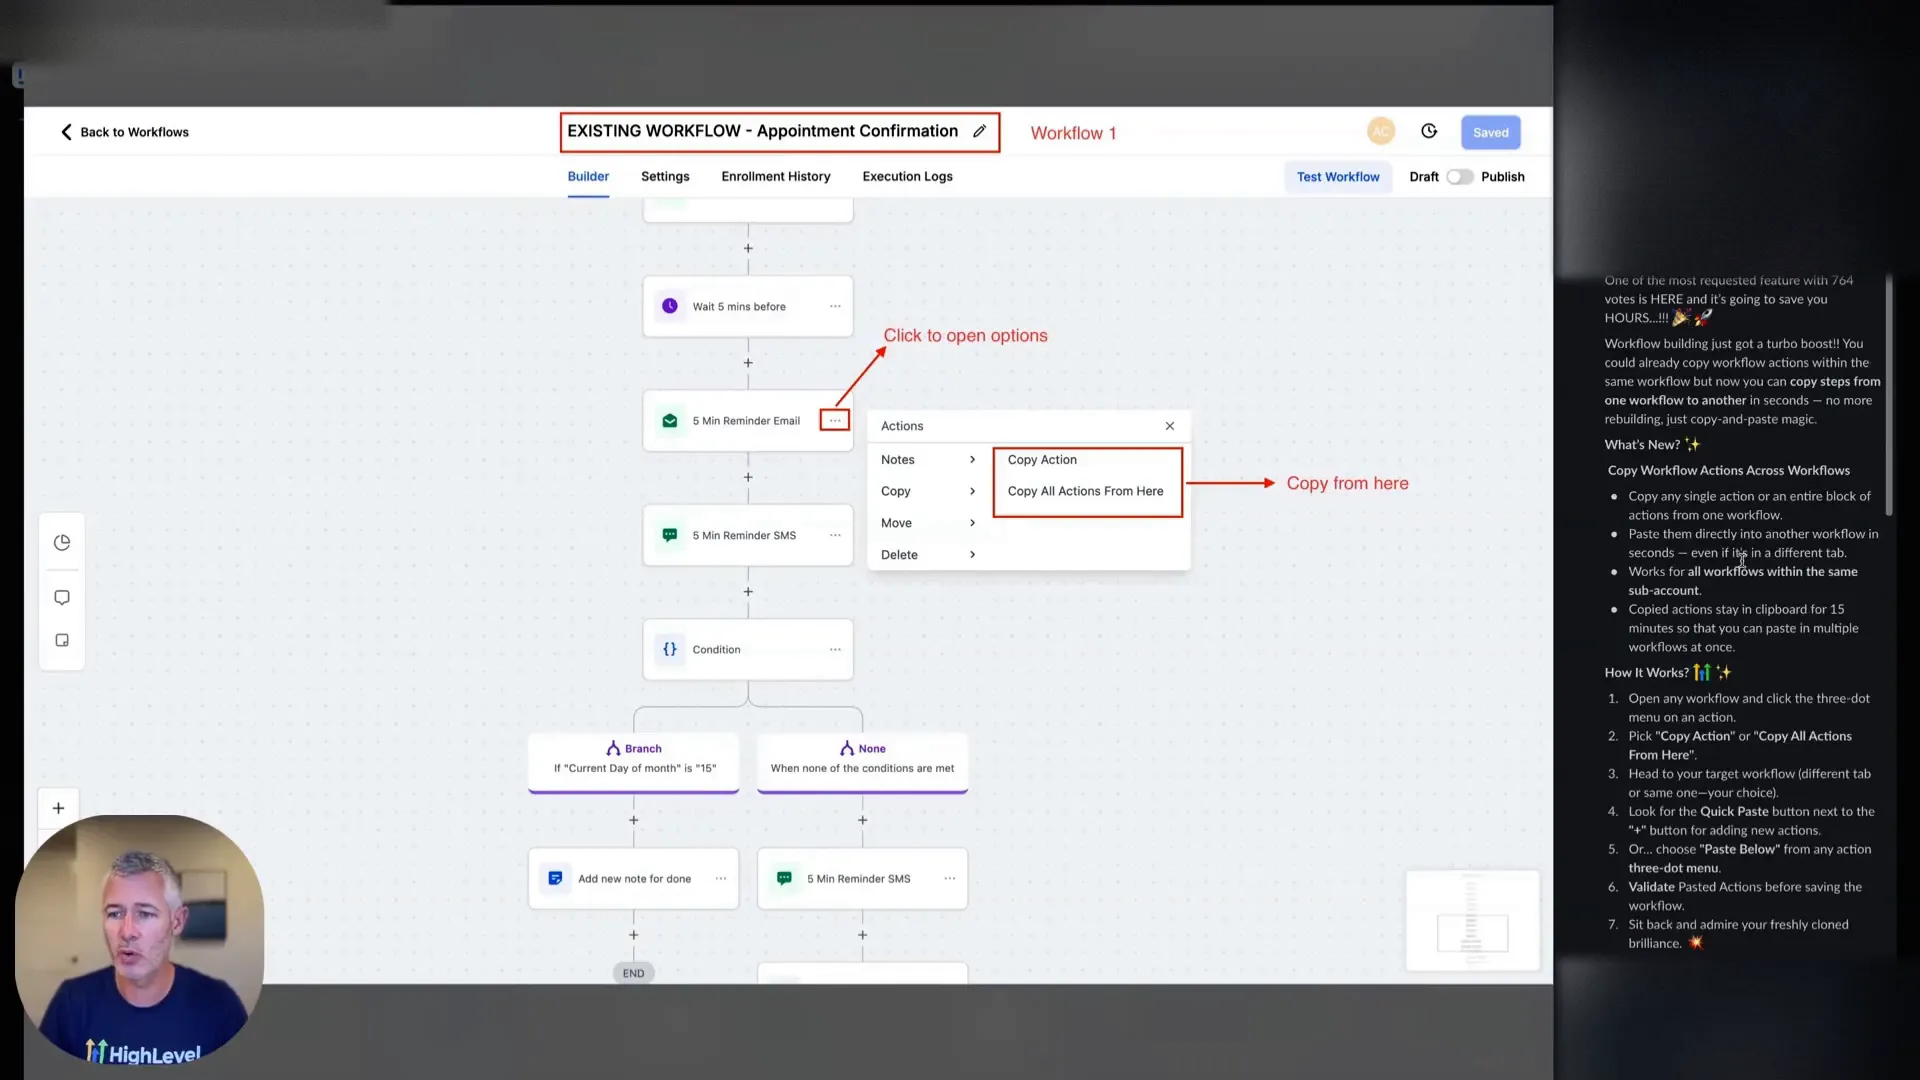Expand the Delete submenu arrow
This screenshot has width=1920, height=1080.
[x=972, y=554]
